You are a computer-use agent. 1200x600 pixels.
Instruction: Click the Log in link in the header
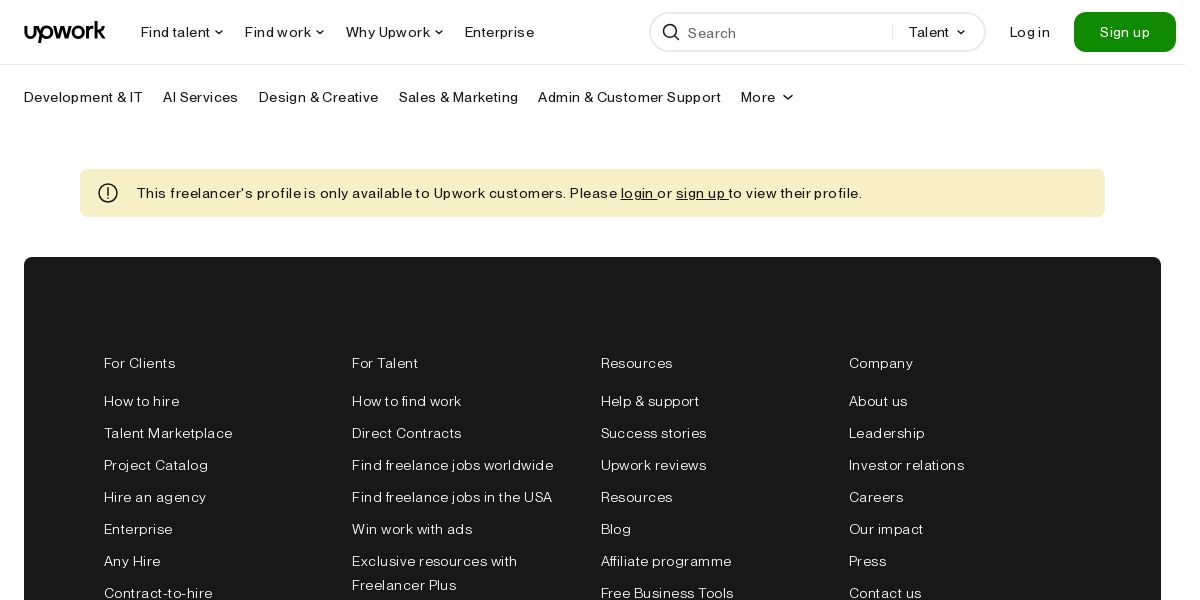(1029, 32)
